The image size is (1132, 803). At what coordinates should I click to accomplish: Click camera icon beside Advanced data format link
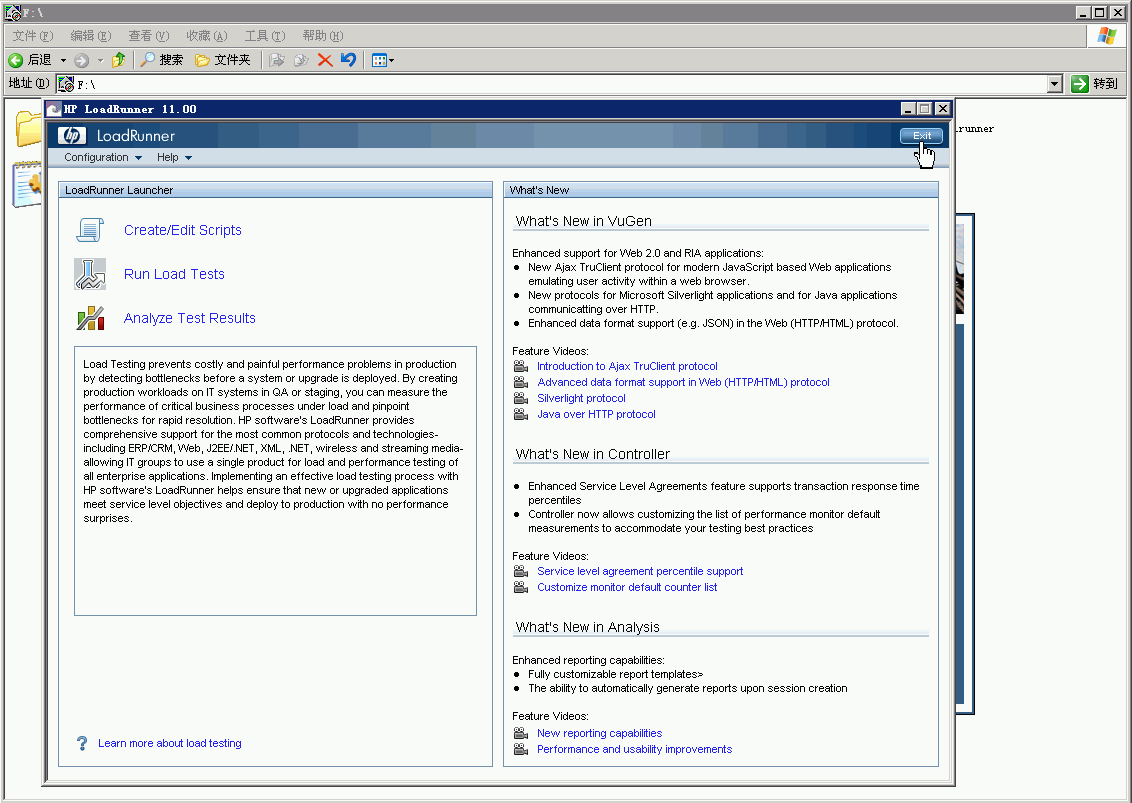pos(521,382)
